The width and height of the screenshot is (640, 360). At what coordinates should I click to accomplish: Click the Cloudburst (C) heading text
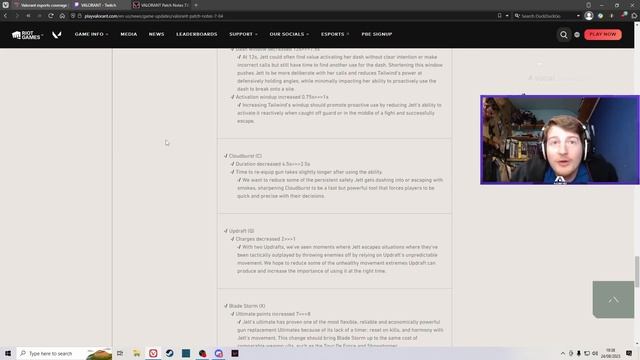245,156
